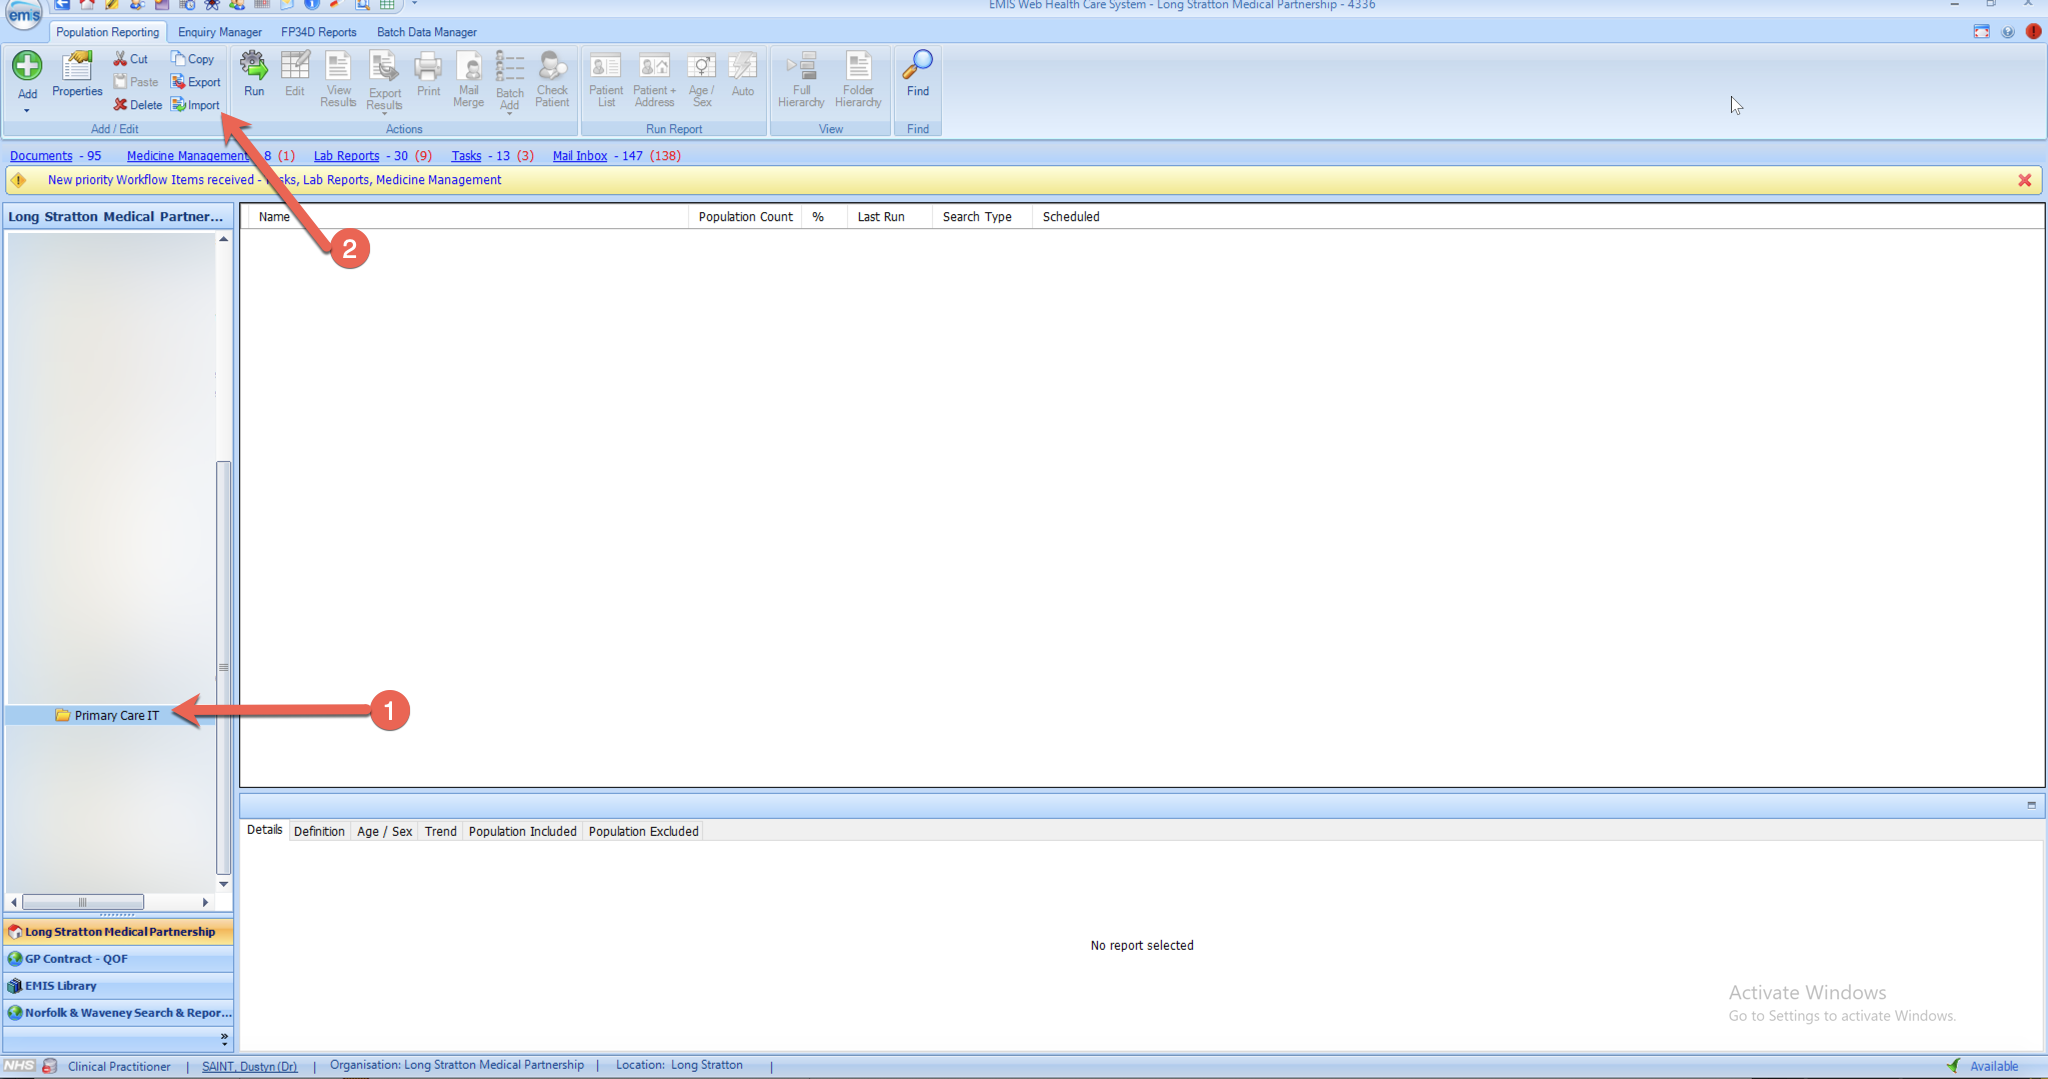
Task: Collapse the report details panel
Action: point(2031,805)
